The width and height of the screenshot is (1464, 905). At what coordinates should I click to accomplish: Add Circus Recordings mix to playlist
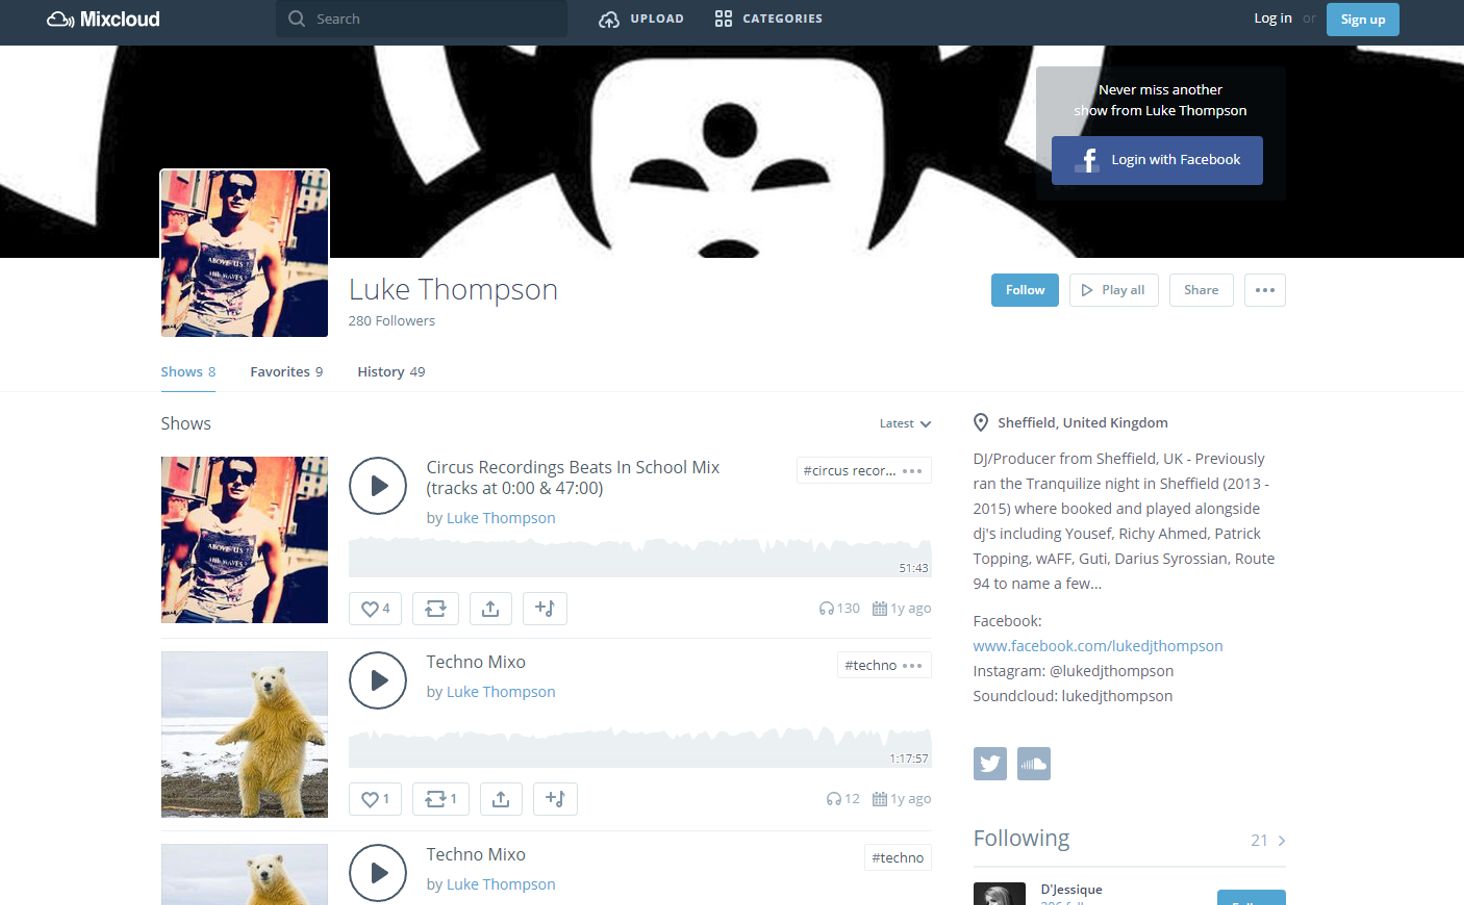[545, 608]
